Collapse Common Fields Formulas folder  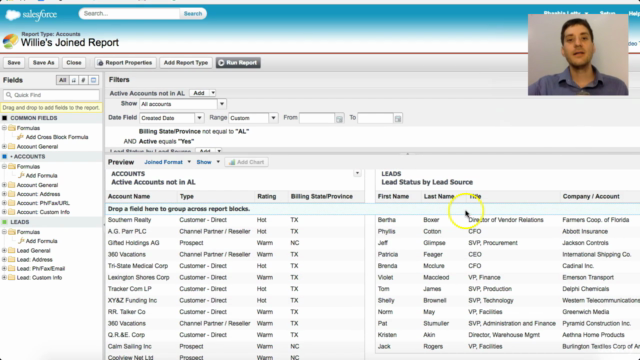pos(4,128)
